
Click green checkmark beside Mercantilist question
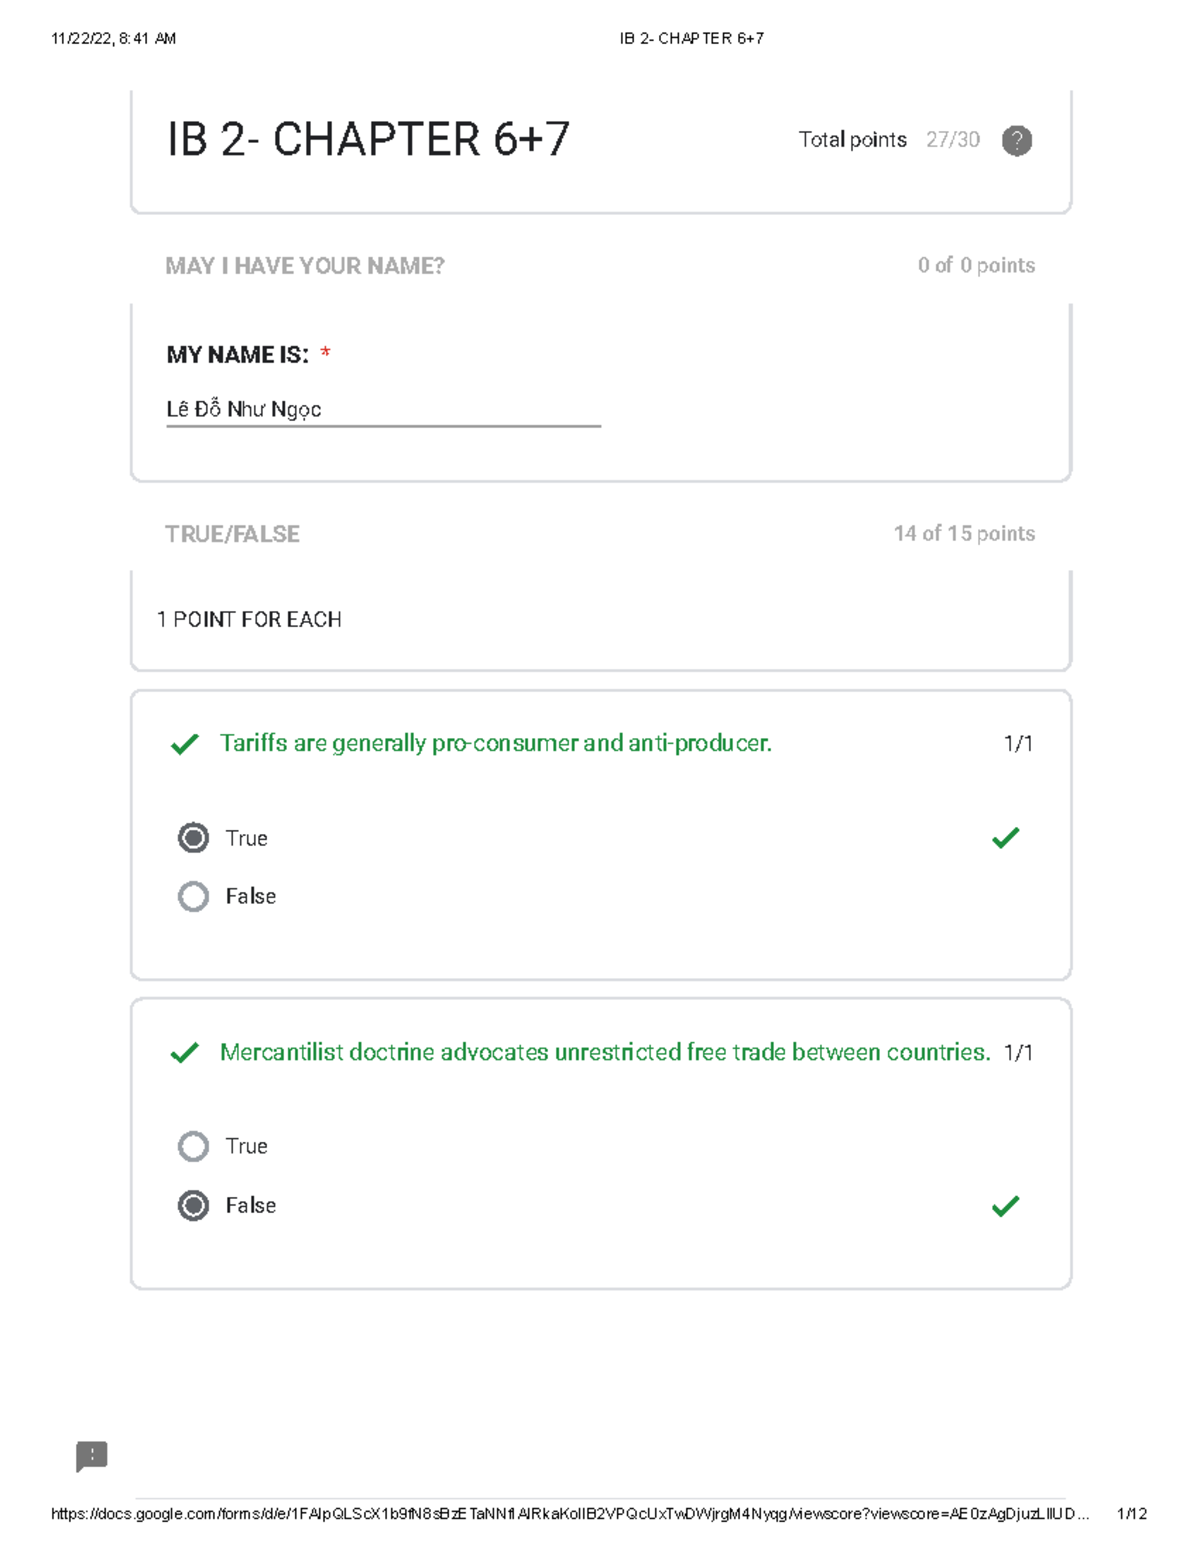(x=184, y=1053)
